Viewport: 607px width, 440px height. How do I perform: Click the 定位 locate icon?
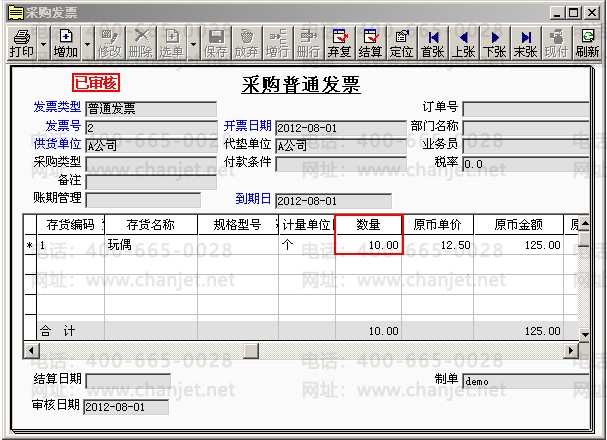point(401,43)
